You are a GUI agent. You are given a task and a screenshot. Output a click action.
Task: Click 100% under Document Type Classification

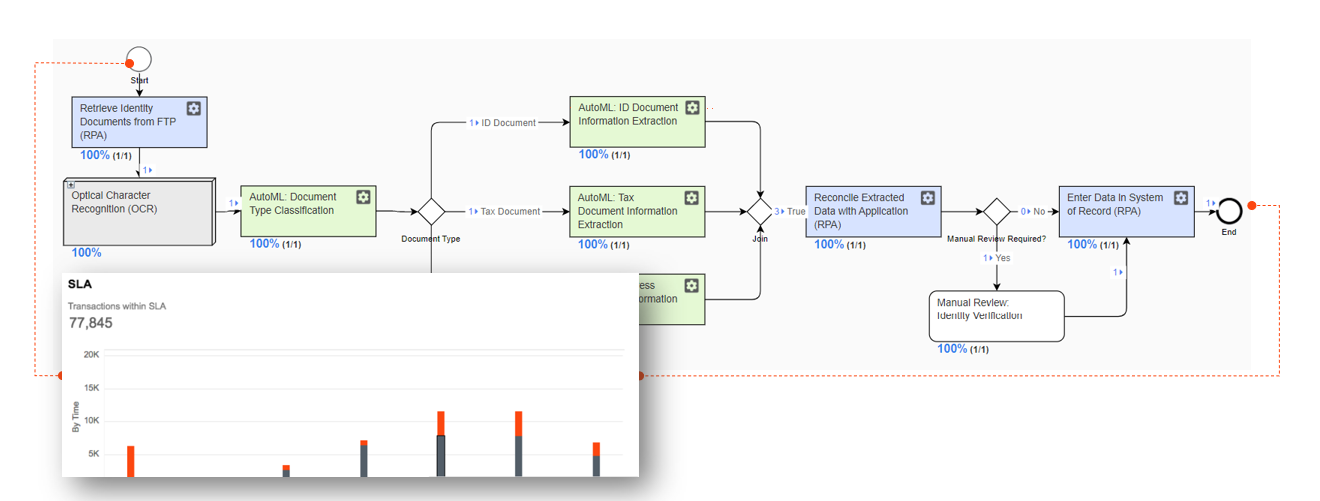[264, 243]
